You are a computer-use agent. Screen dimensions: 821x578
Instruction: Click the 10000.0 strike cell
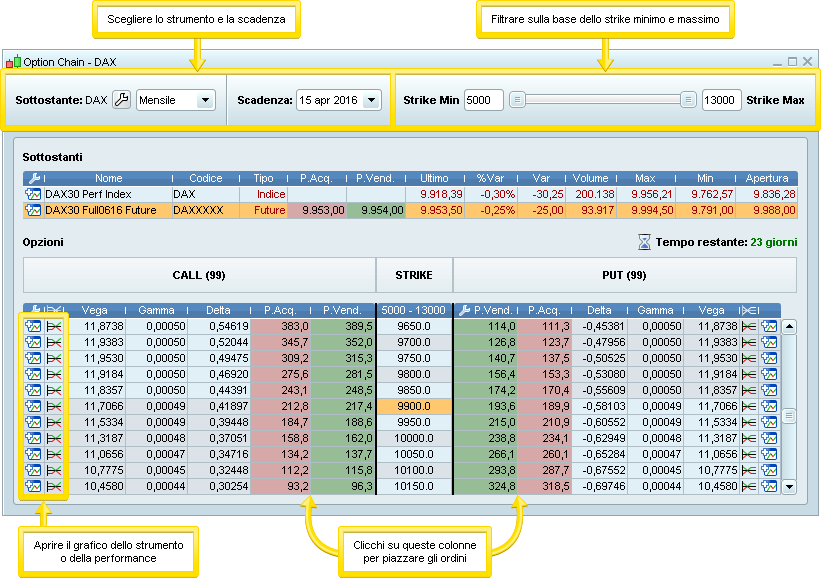414,438
